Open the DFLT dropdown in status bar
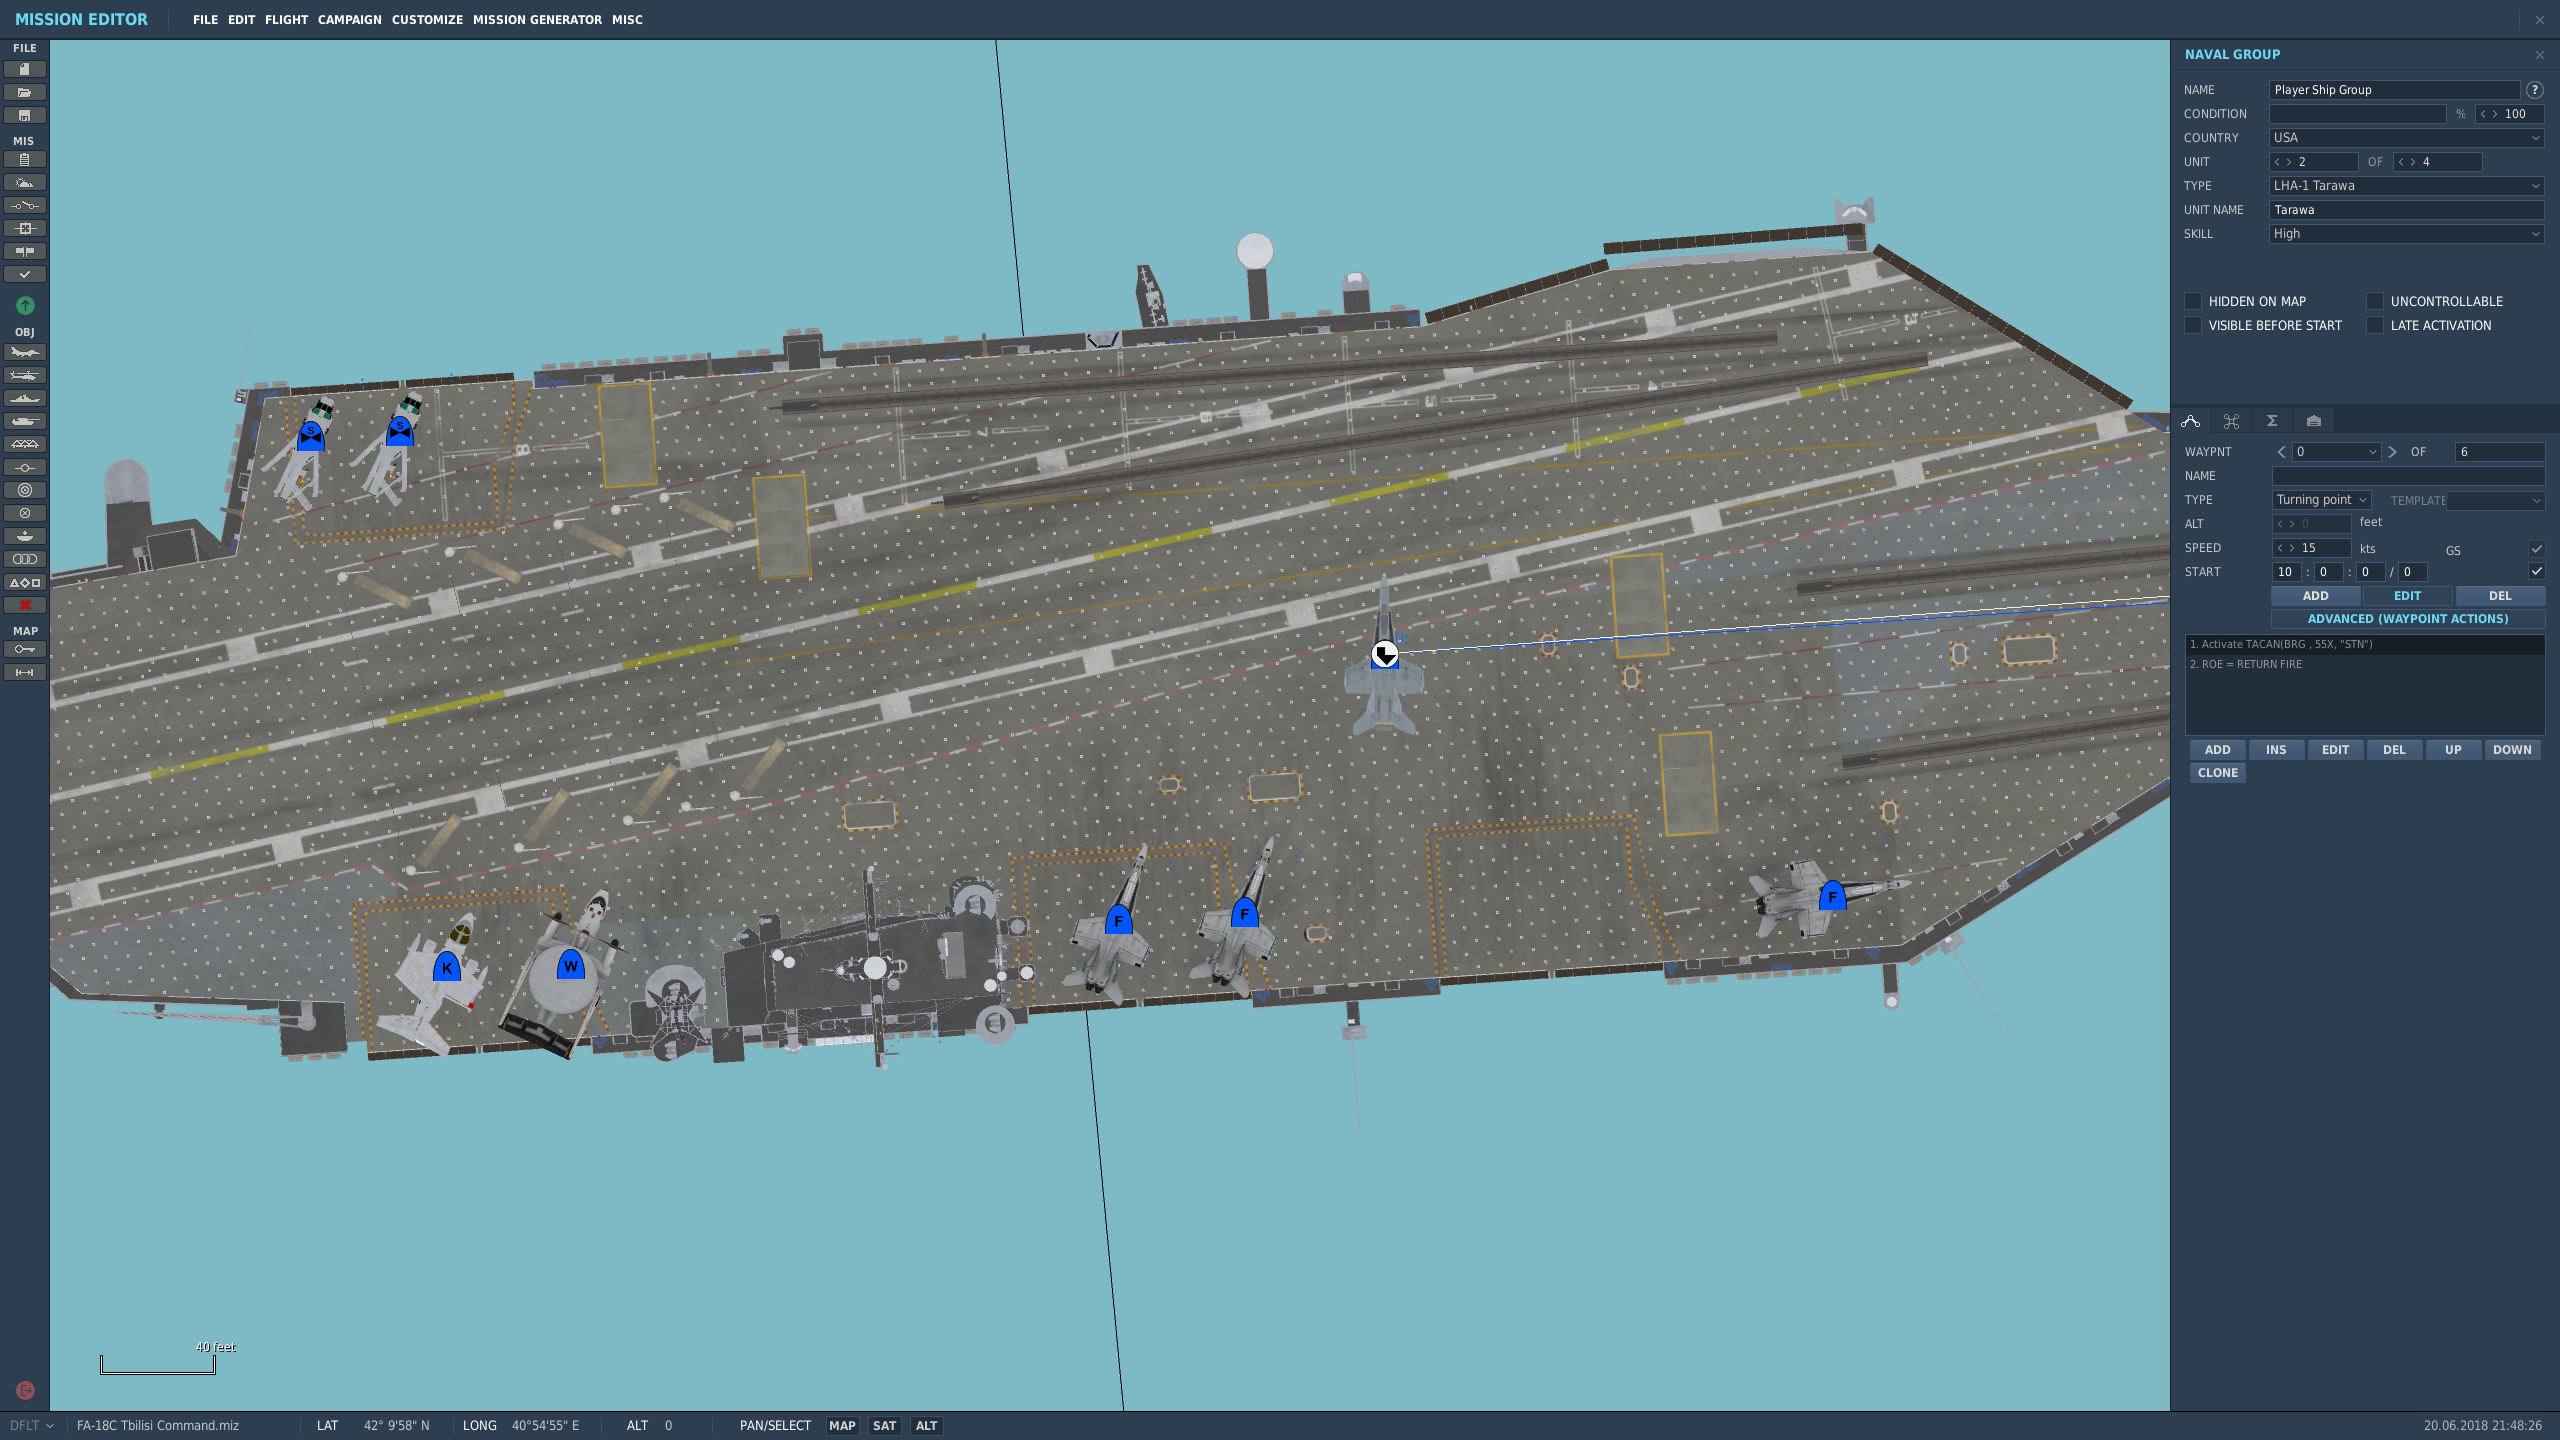Image resolution: width=2560 pixels, height=1440 pixels. (31, 1426)
